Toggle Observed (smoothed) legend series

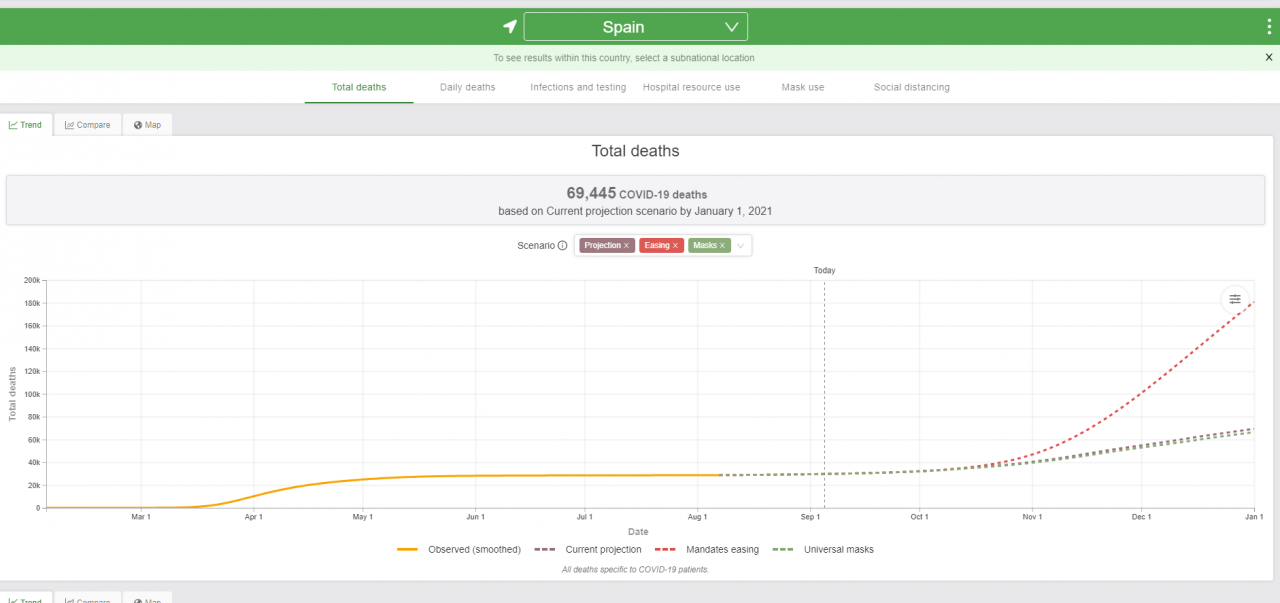pos(459,549)
